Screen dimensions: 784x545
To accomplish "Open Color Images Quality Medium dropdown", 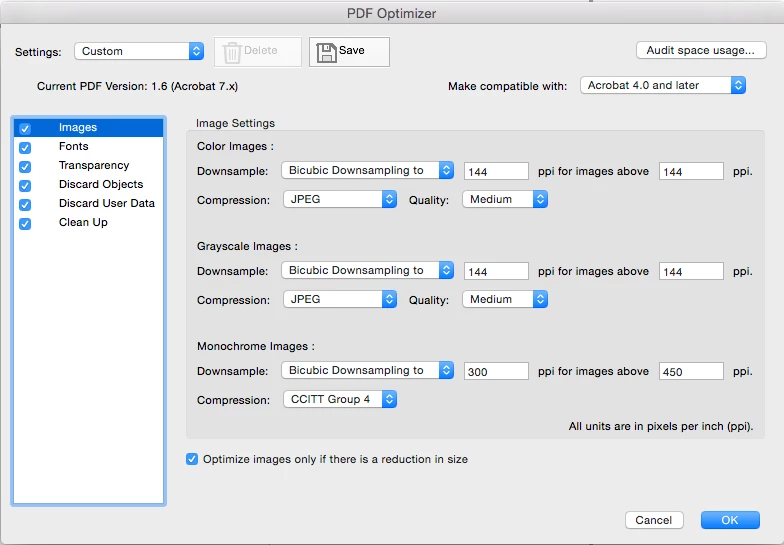I will point(505,199).
